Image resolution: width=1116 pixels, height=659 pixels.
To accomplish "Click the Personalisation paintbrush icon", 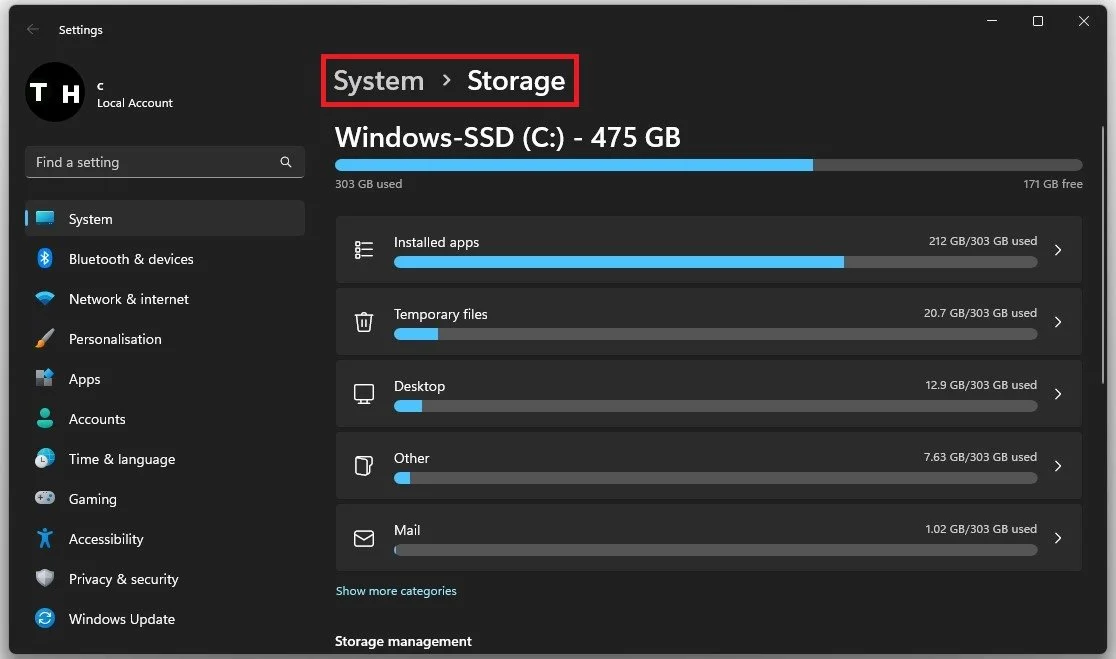I will pyautogui.click(x=45, y=338).
